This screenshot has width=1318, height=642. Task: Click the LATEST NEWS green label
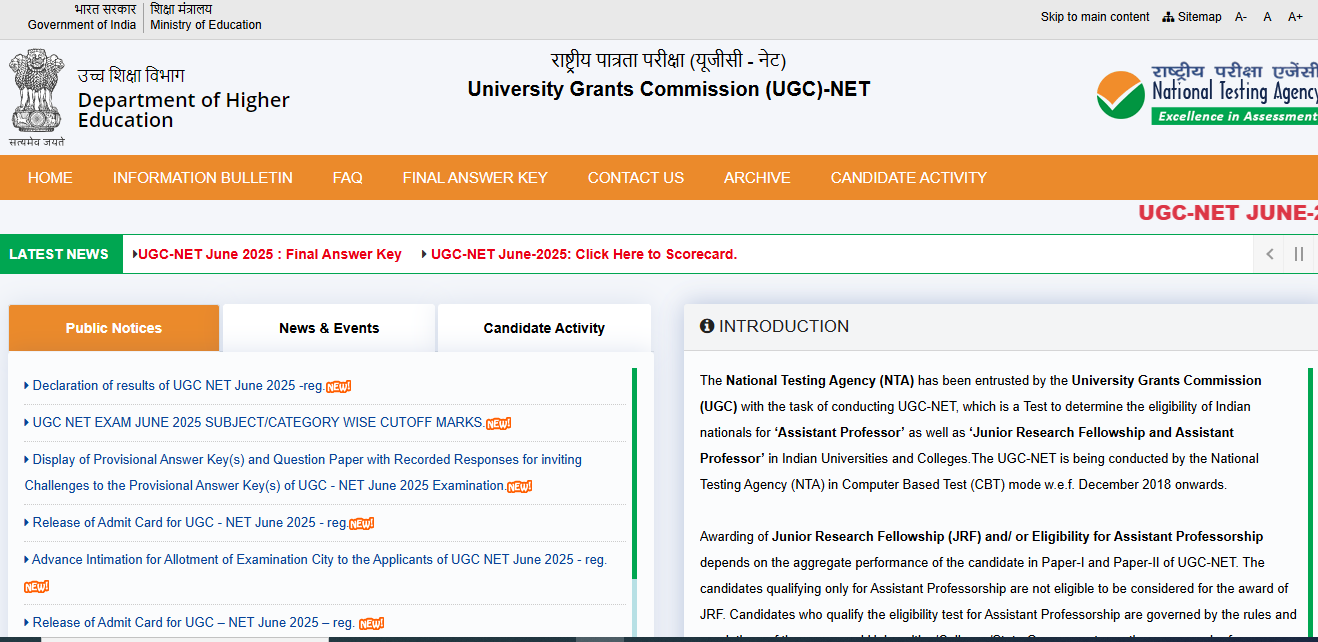coord(59,254)
